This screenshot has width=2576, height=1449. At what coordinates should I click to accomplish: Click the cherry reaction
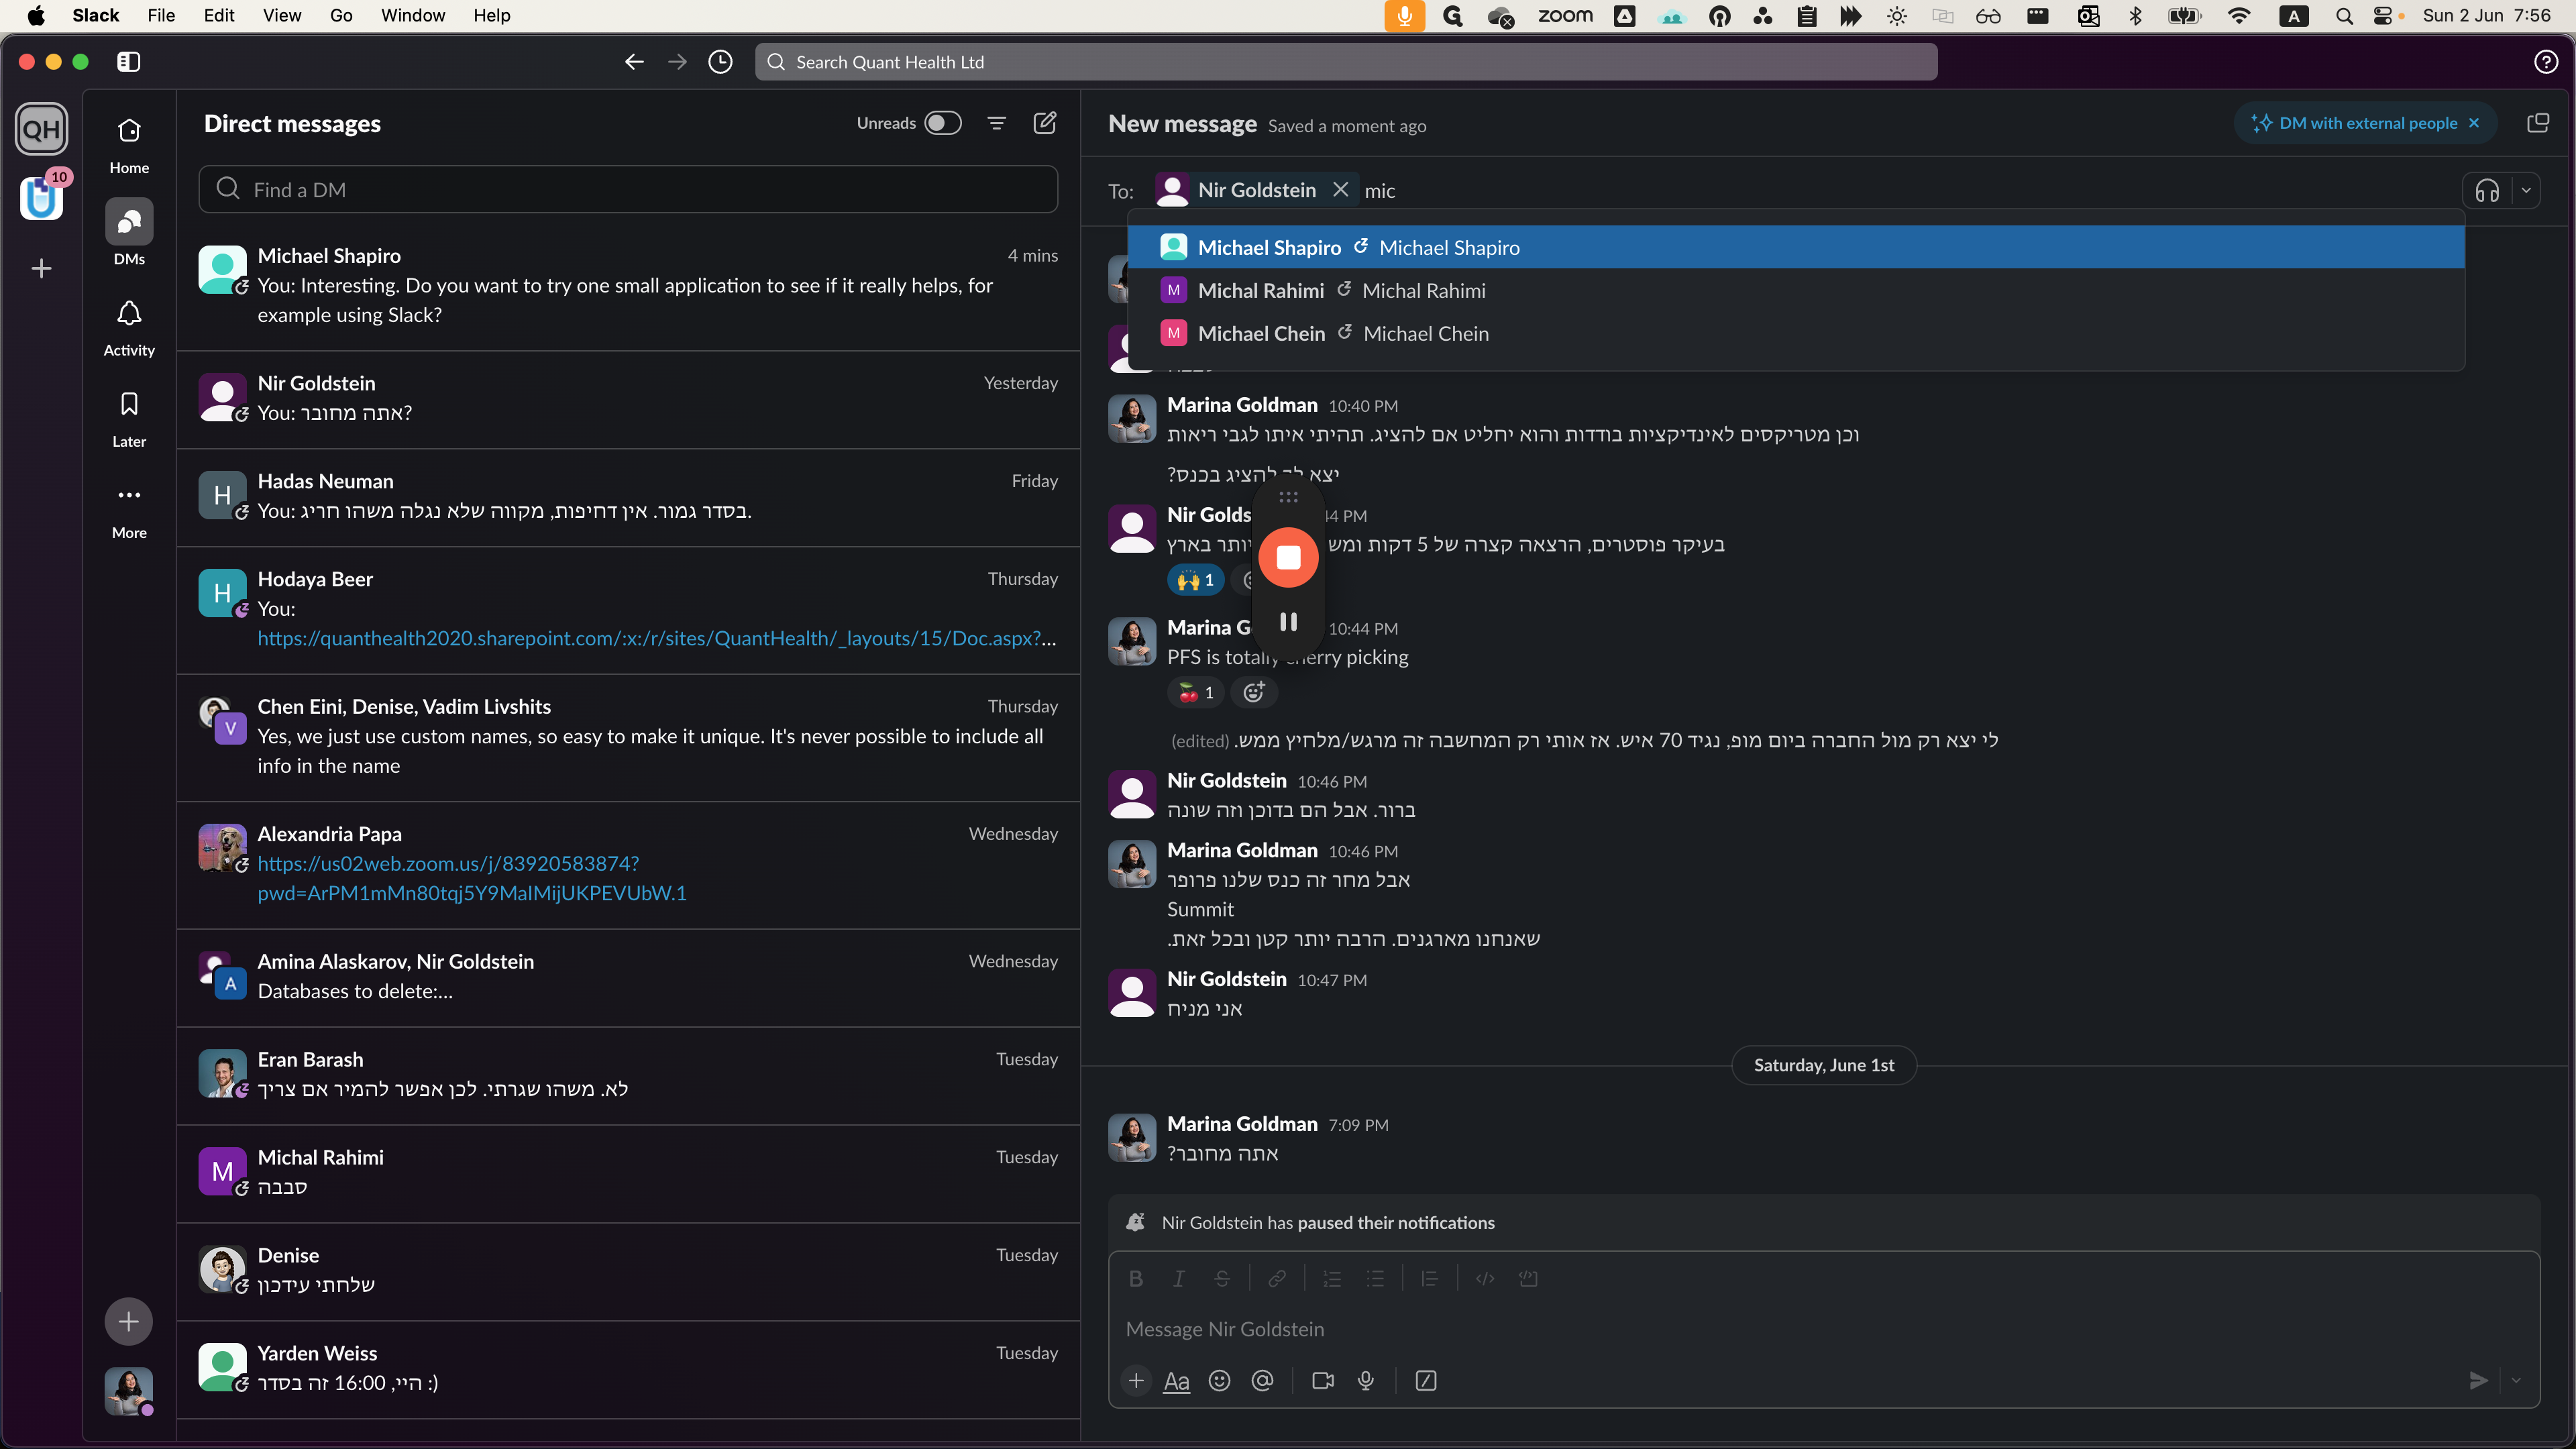pos(1195,692)
